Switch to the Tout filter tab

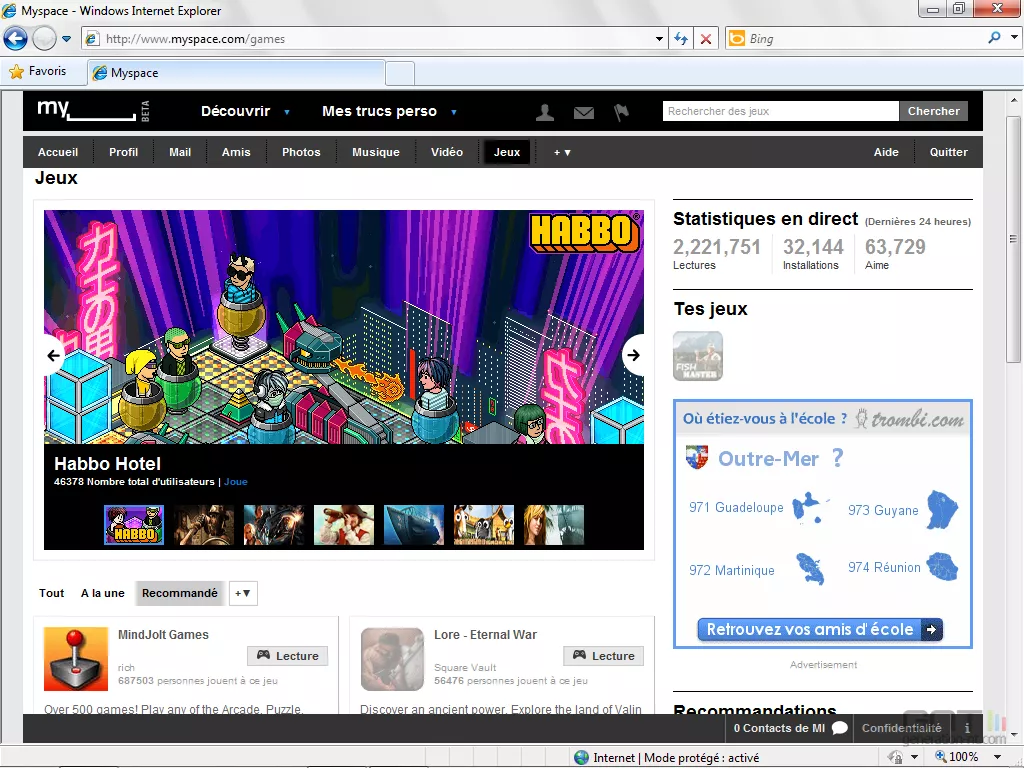52,593
